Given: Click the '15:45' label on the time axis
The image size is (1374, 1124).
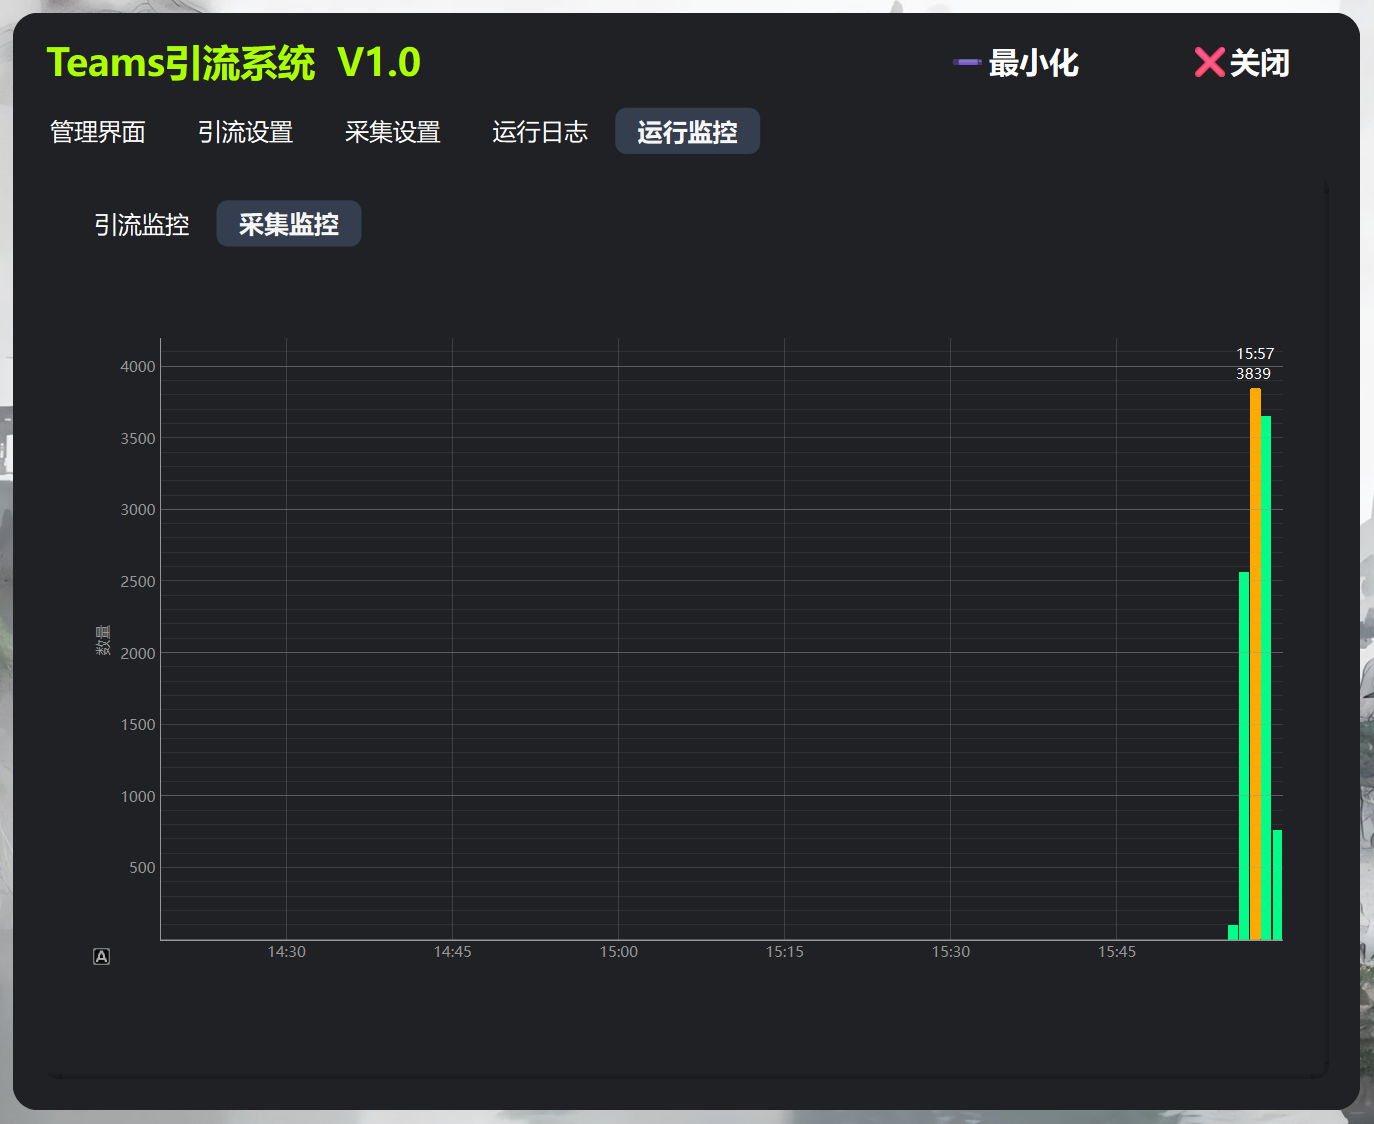Looking at the screenshot, I should pyautogui.click(x=1116, y=952).
